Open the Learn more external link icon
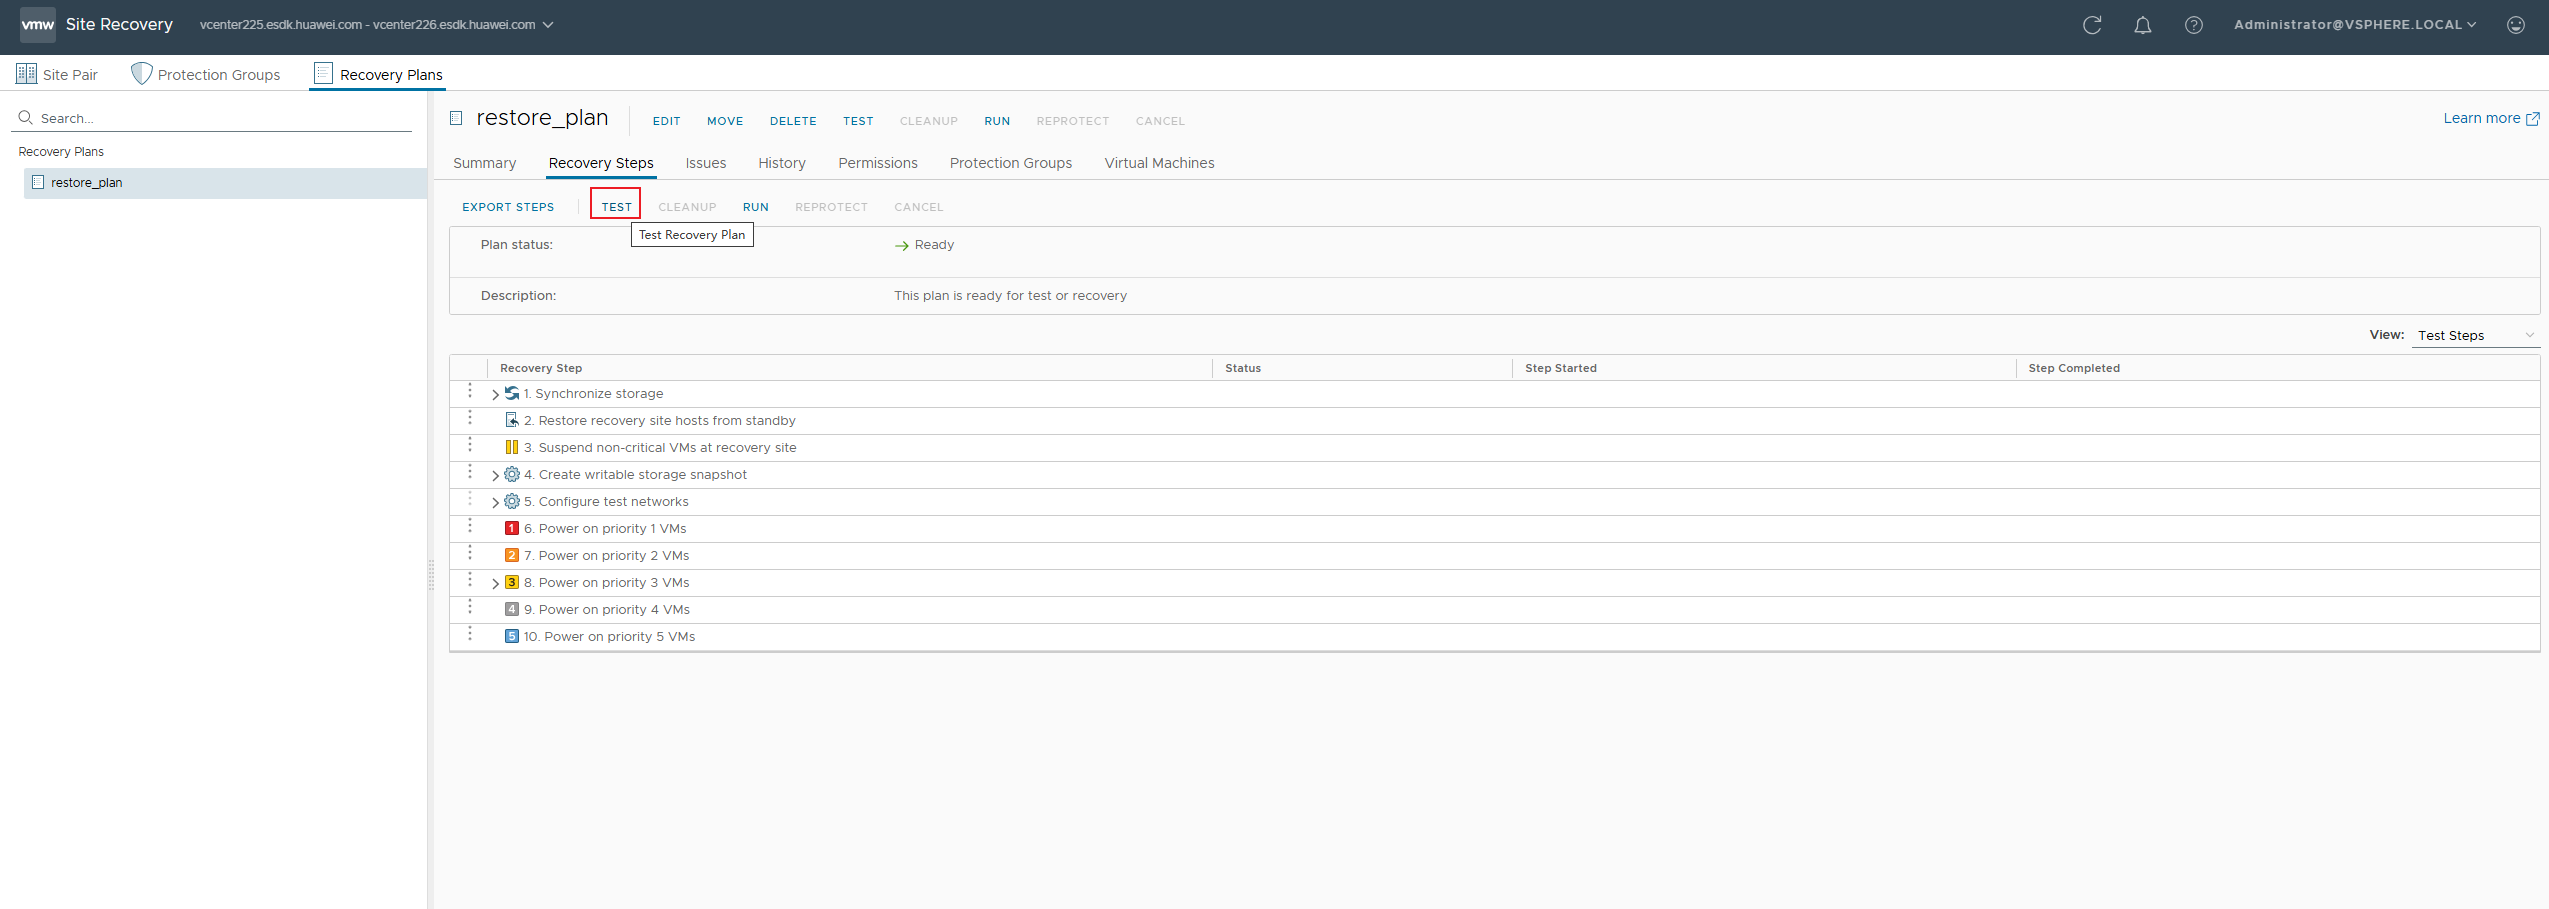2549x909 pixels. 2533,119
